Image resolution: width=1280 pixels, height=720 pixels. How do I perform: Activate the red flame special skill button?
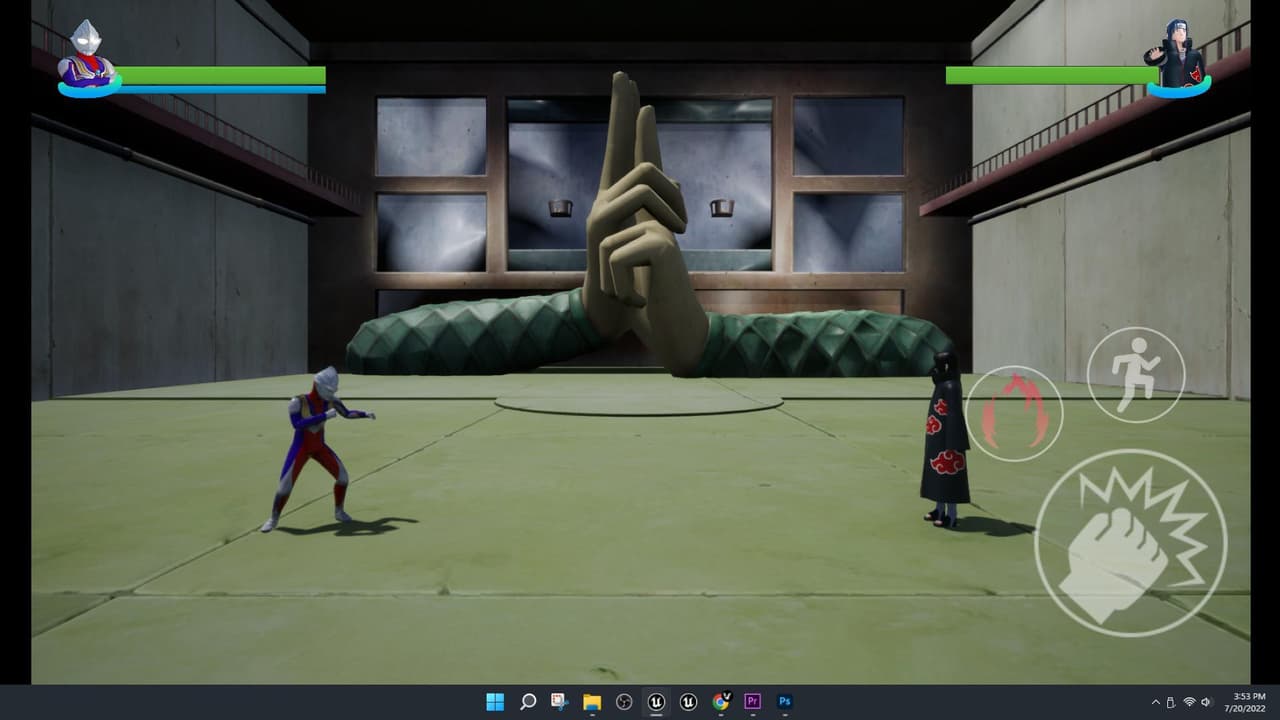point(1013,413)
